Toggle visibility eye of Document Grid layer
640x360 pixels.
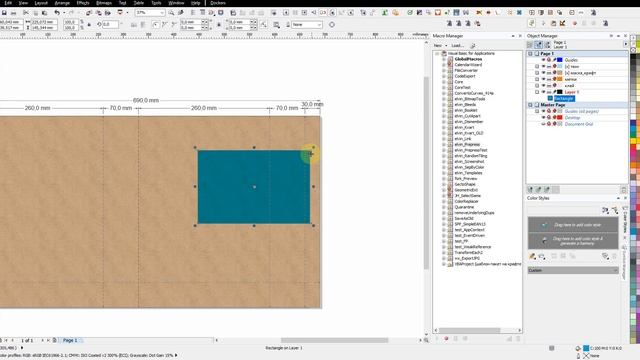(x=544, y=124)
